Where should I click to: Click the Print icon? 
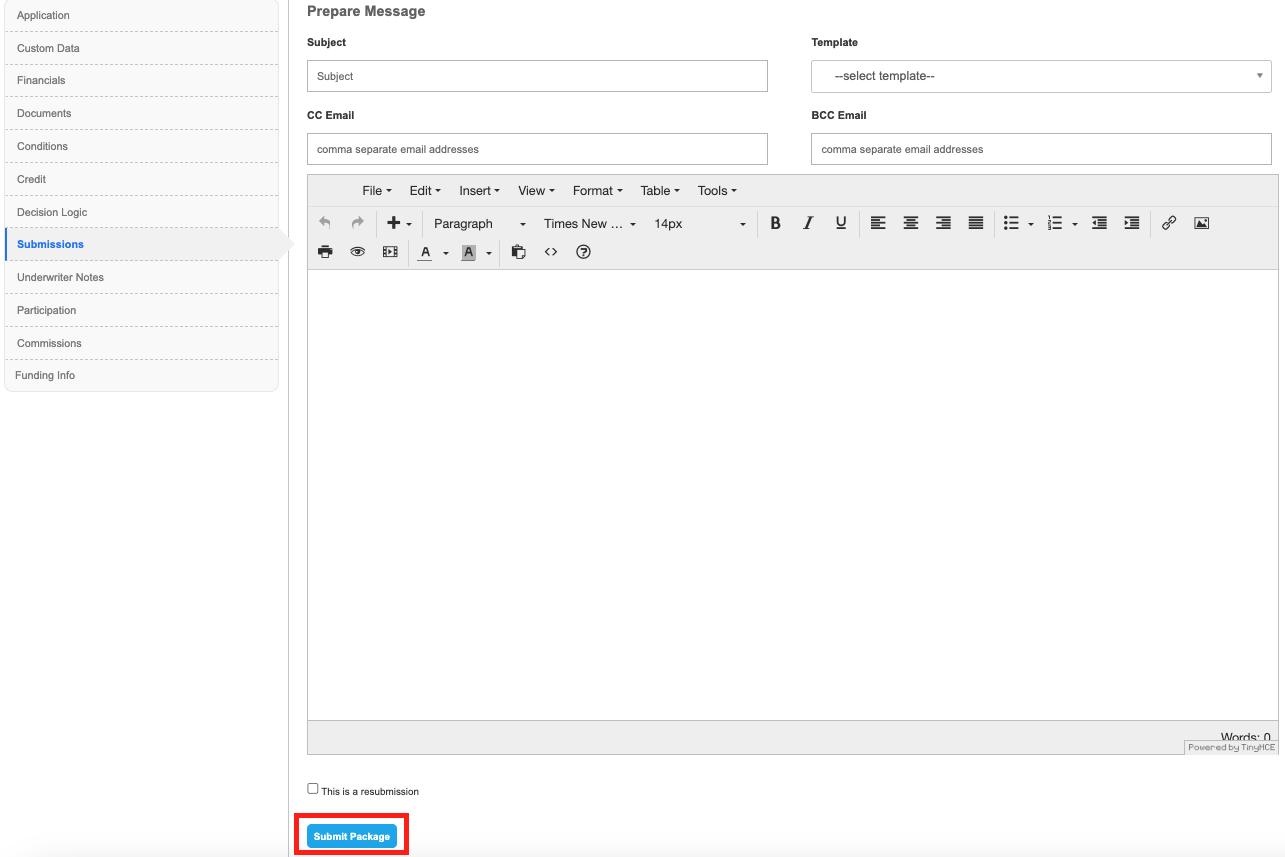(325, 252)
